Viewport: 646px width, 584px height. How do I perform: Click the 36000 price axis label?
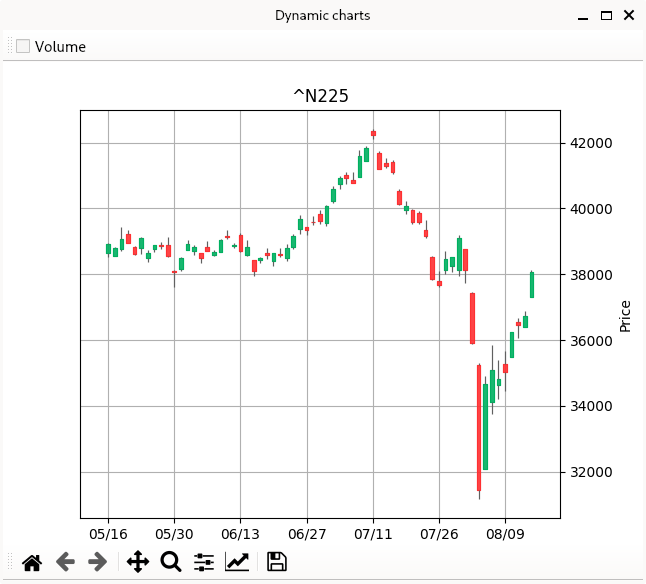(x=591, y=341)
